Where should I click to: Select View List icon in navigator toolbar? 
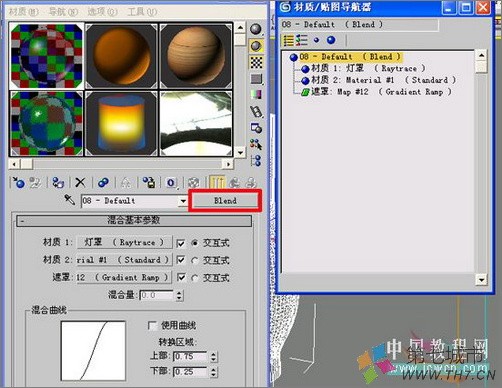288,40
